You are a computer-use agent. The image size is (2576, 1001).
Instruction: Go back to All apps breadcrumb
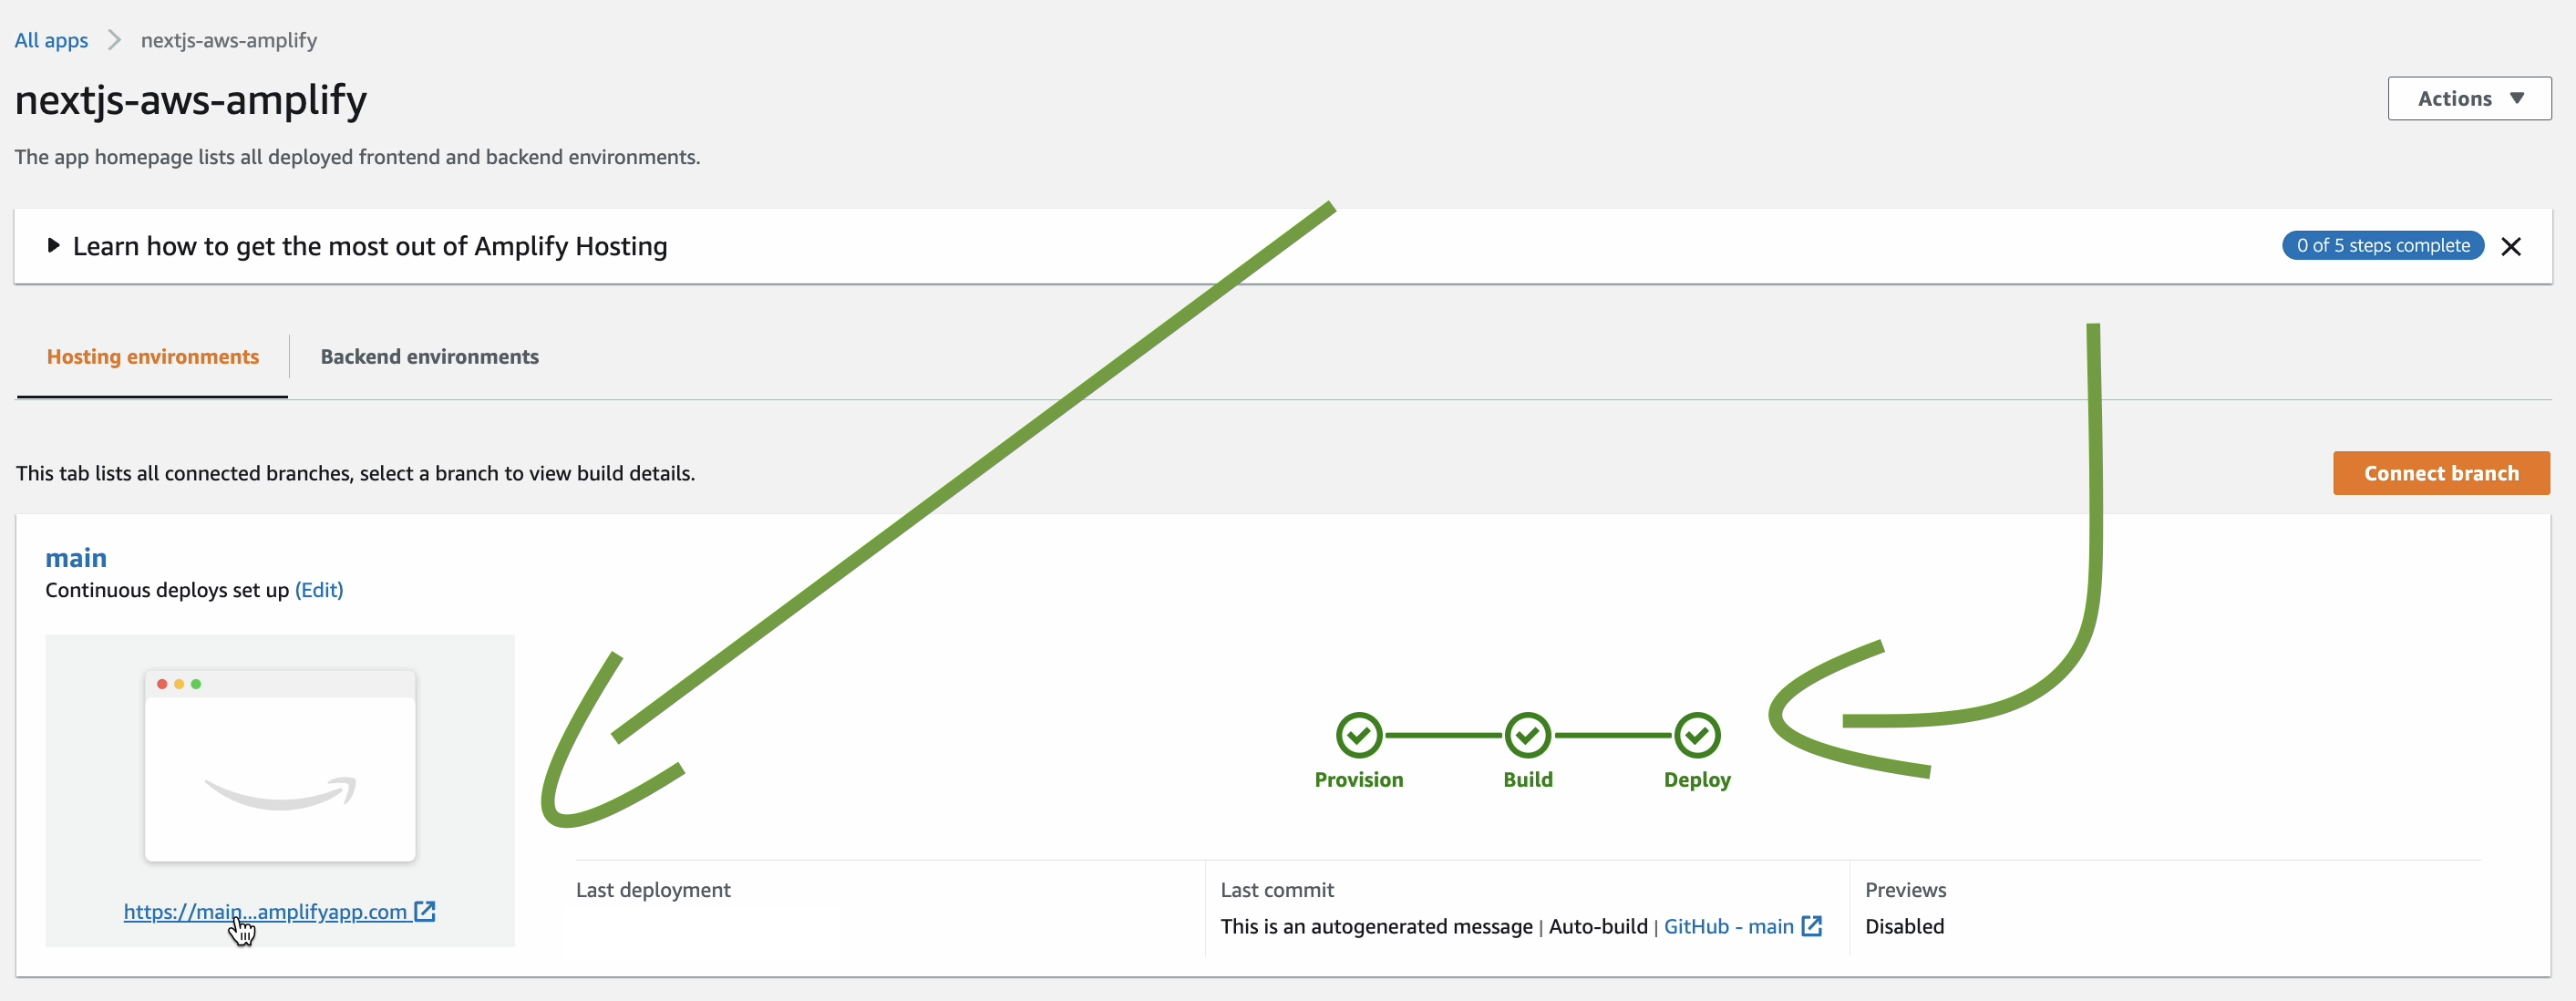pyautogui.click(x=51, y=40)
